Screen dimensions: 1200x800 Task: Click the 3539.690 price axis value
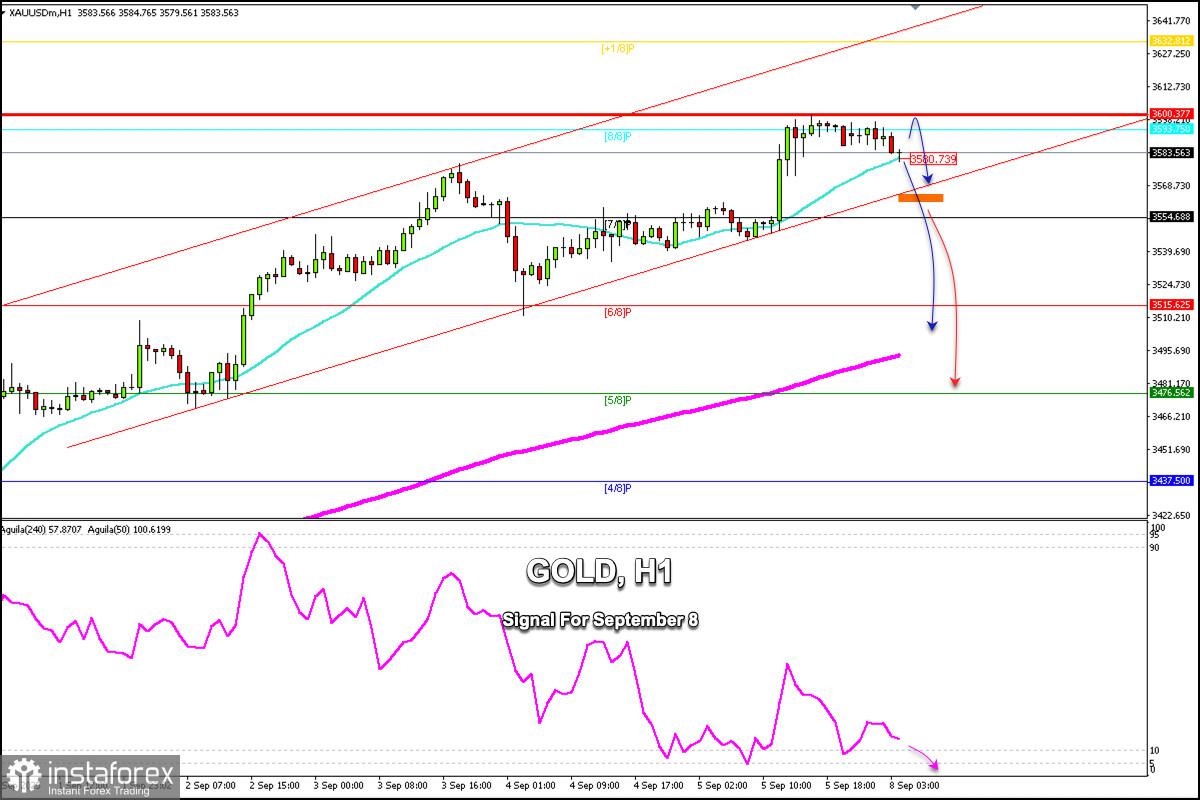(x=1172, y=251)
